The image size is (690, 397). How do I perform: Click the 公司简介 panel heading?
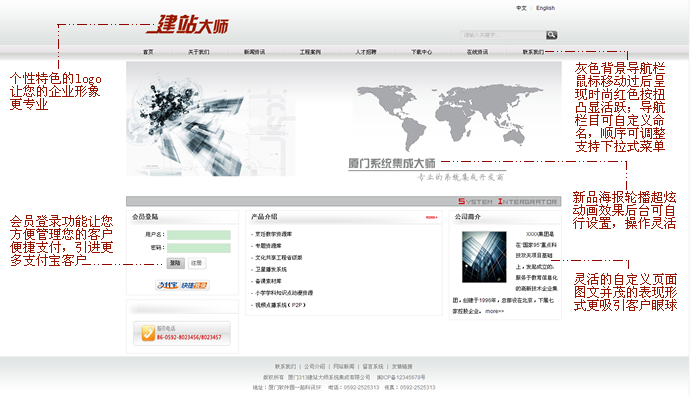coord(467,217)
